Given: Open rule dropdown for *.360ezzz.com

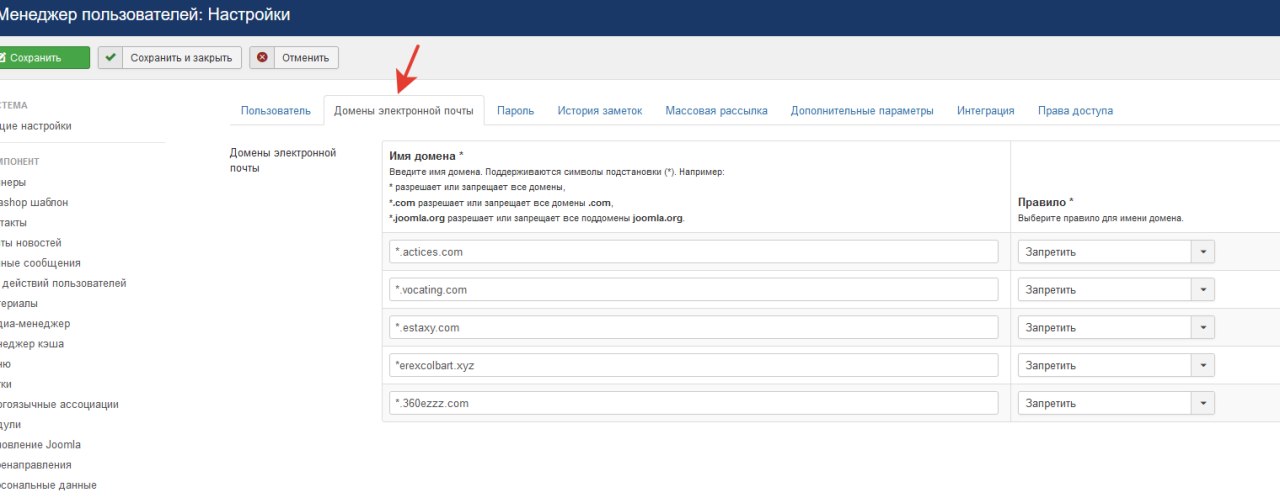Looking at the screenshot, I should coord(1116,403).
